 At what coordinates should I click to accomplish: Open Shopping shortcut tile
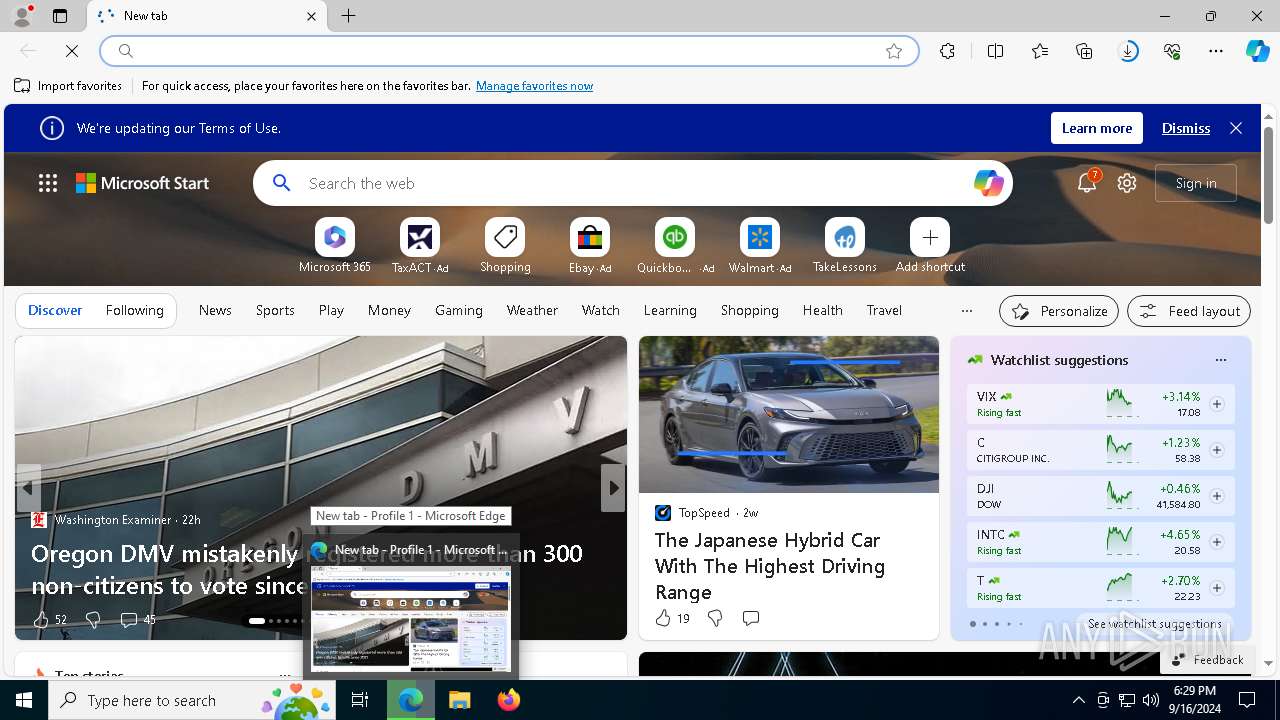(x=505, y=245)
